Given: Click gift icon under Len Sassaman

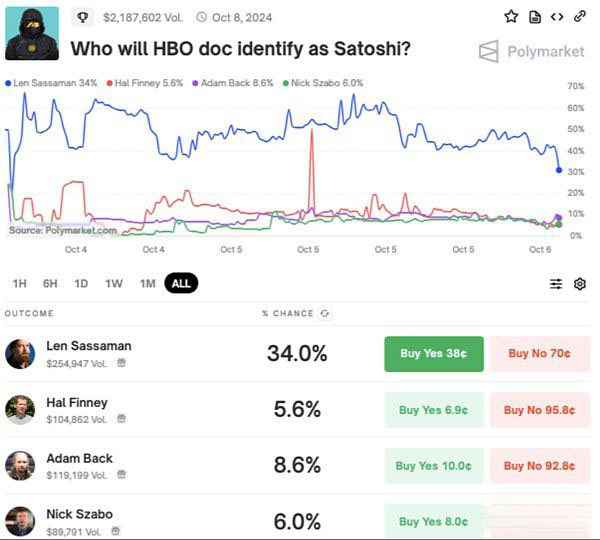Looking at the screenshot, I should pos(121,363).
